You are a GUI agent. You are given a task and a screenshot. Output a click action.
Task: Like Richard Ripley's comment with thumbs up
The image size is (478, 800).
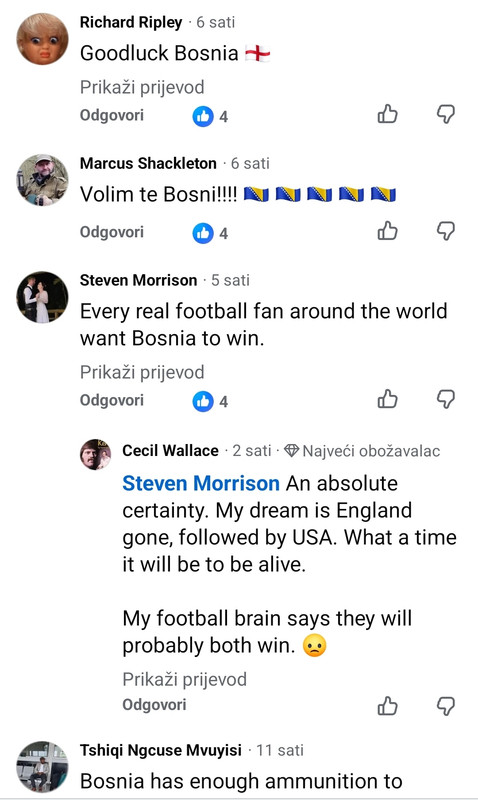387,114
